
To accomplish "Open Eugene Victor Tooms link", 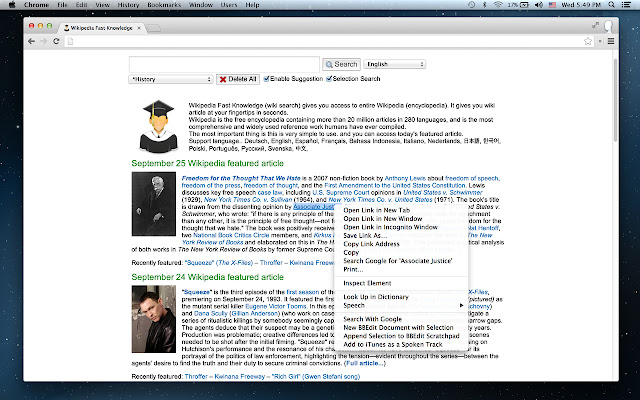I will point(276,306).
